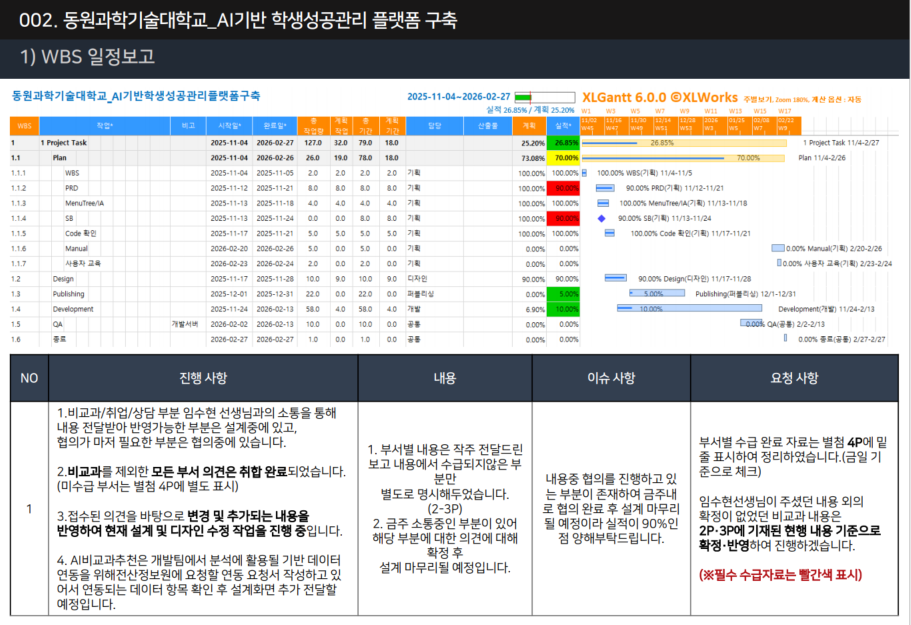Click the WBS orange column header
The image size is (911, 625).
(24, 126)
